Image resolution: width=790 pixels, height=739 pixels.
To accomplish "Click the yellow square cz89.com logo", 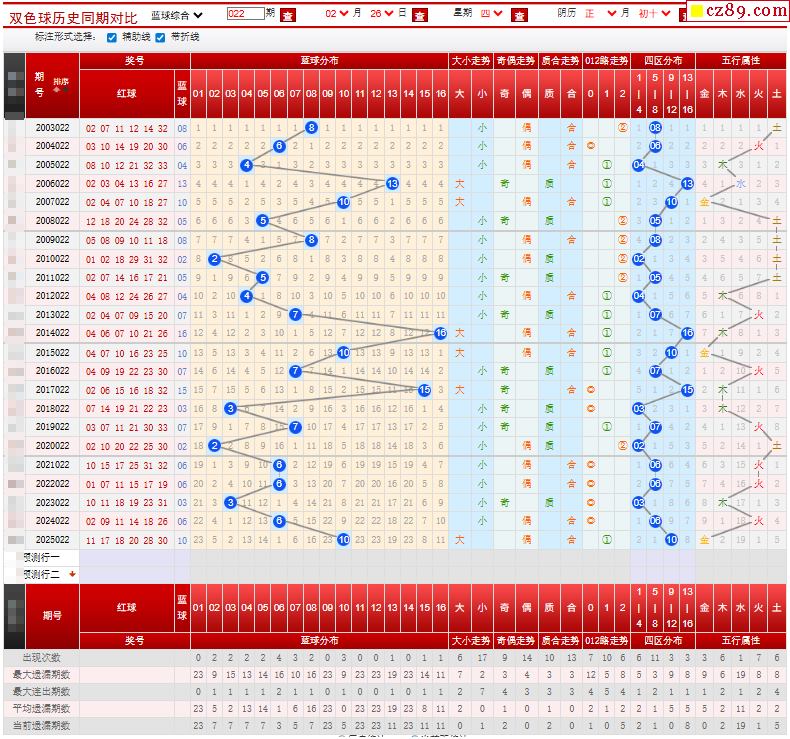I will 700,12.
